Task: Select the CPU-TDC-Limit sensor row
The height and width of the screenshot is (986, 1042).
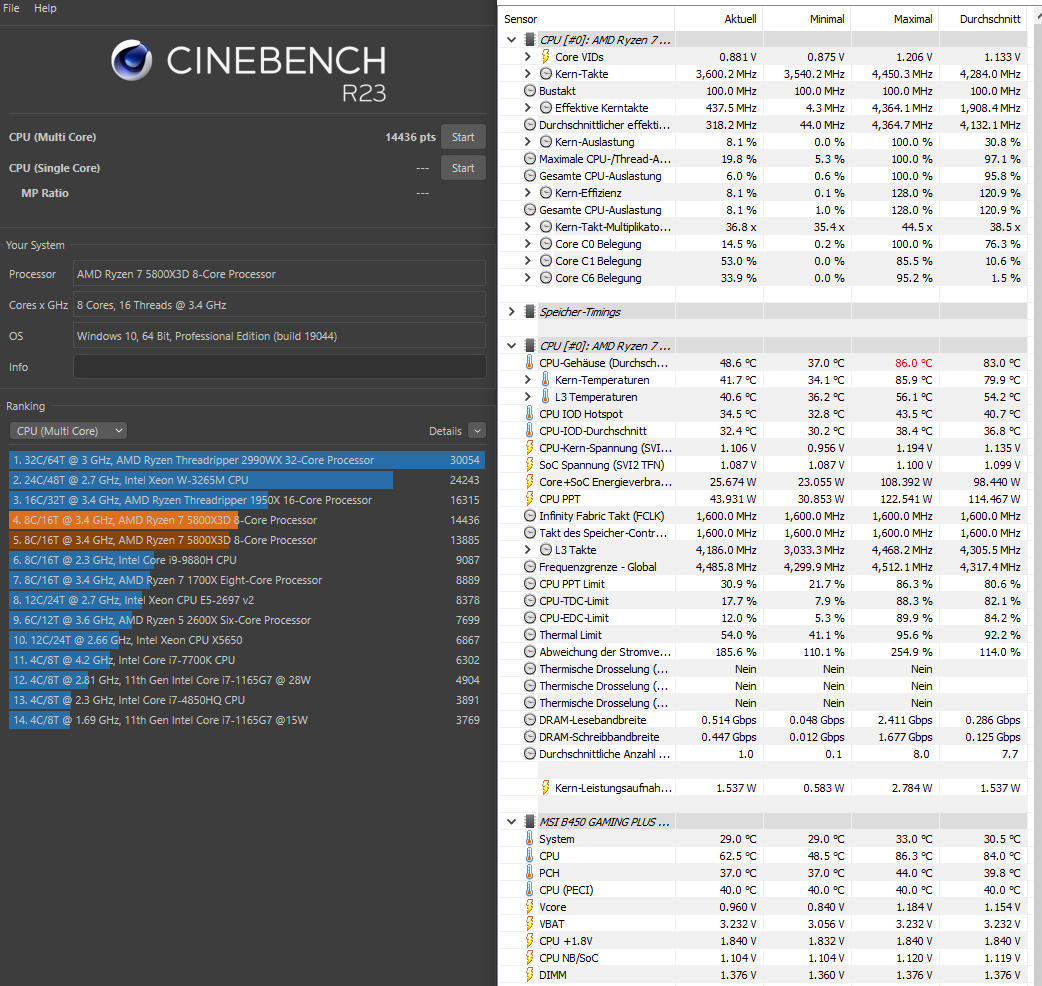Action: point(763,601)
